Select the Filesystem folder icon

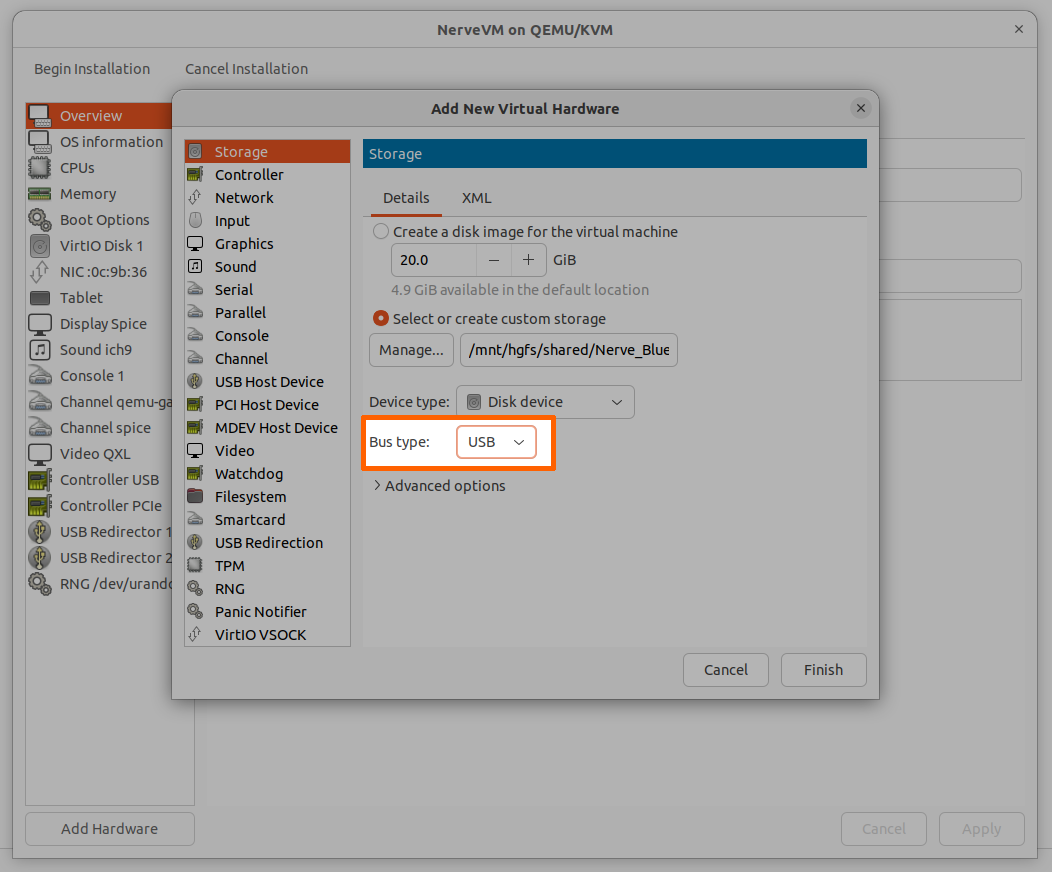195,497
